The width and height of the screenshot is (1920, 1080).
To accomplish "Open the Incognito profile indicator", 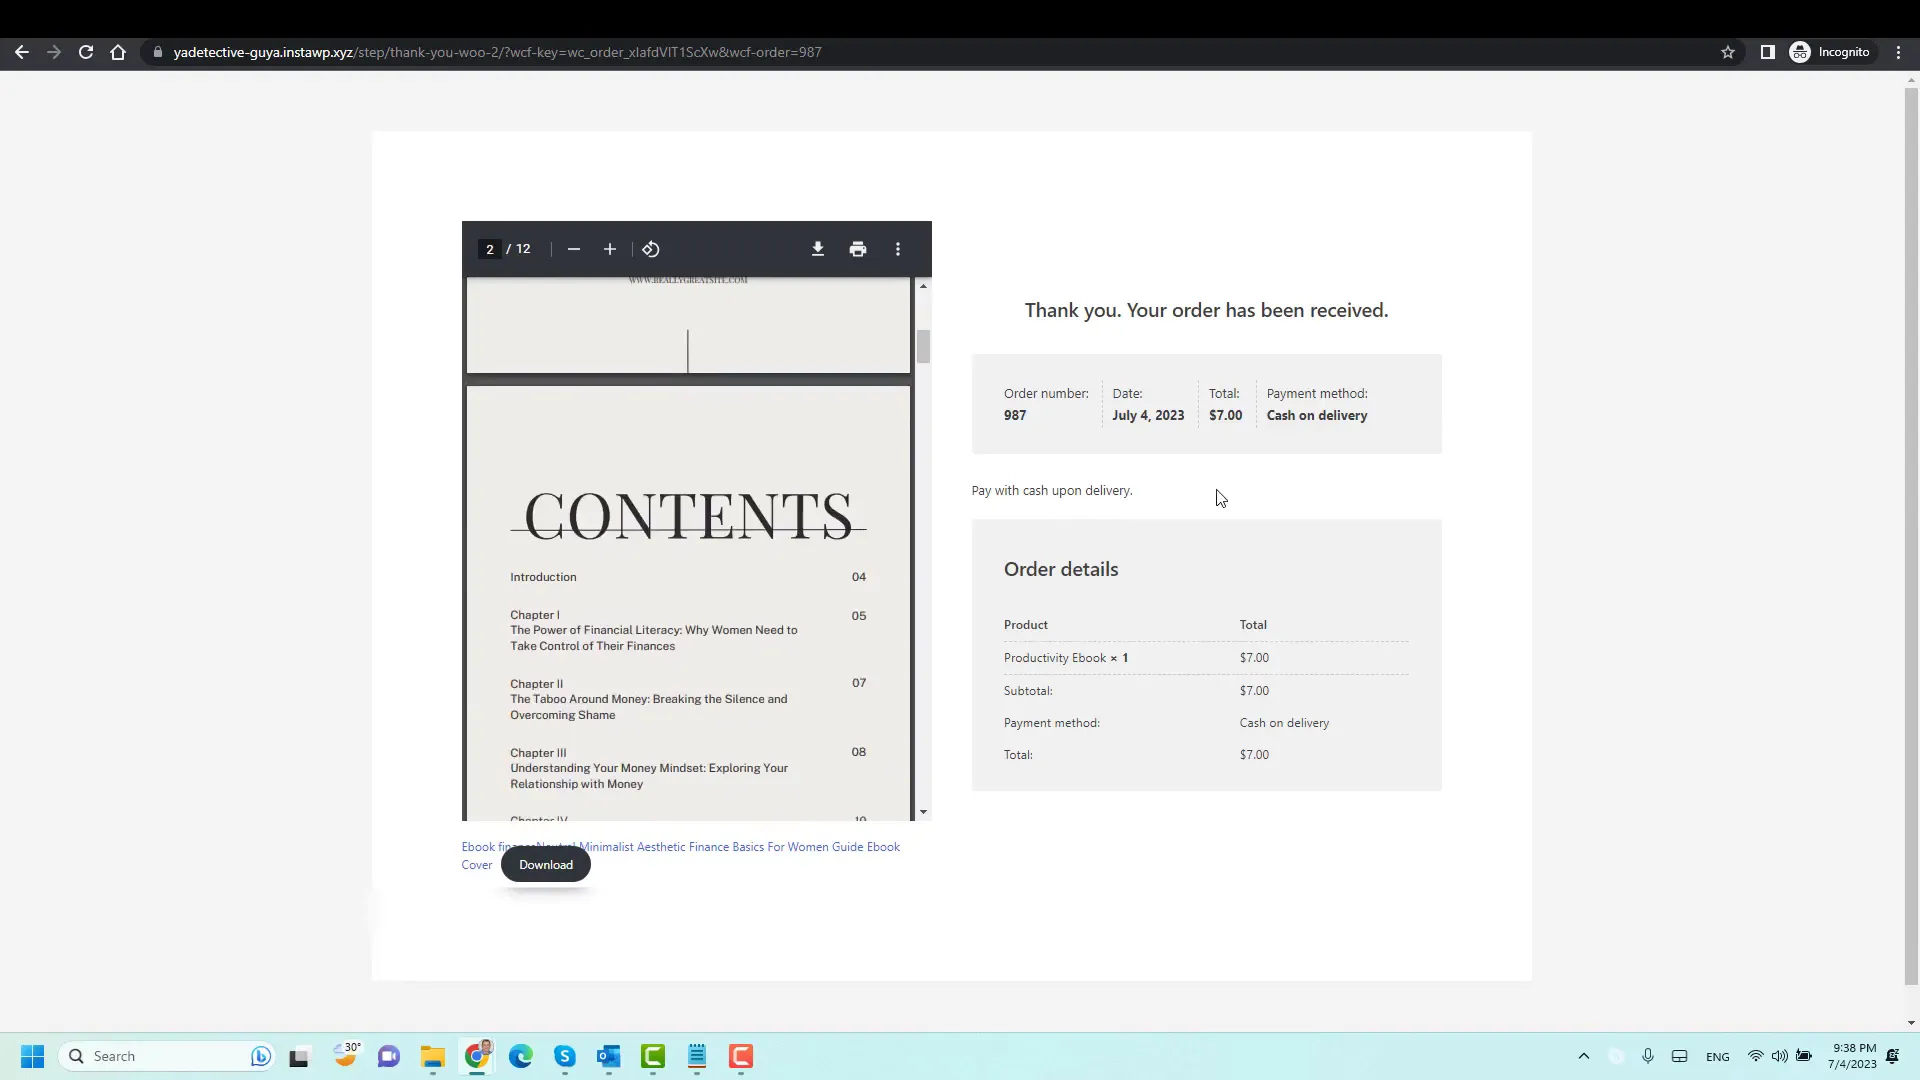I will pyautogui.click(x=1830, y=52).
